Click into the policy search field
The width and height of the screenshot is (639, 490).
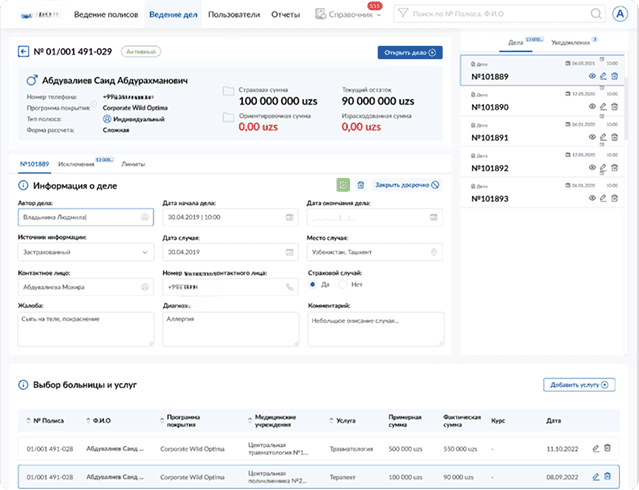coord(499,14)
